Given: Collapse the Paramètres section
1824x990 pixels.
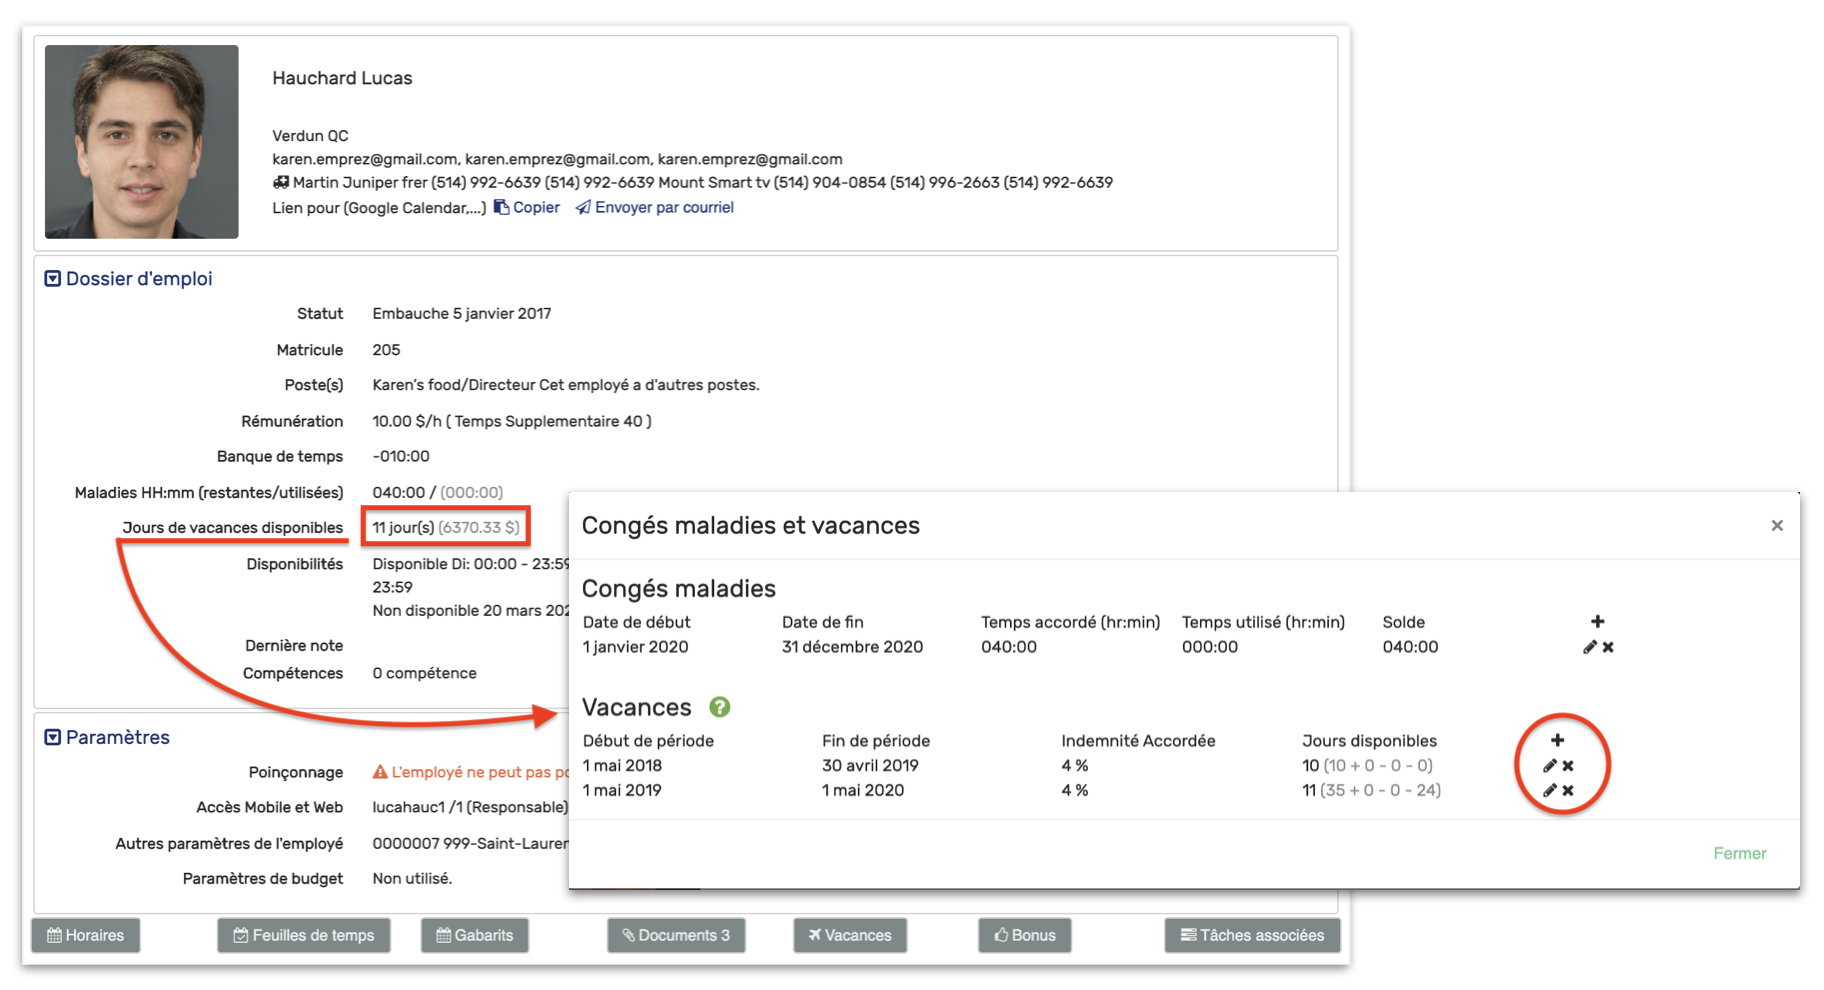Looking at the screenshot, I should (x=53, y=738).
